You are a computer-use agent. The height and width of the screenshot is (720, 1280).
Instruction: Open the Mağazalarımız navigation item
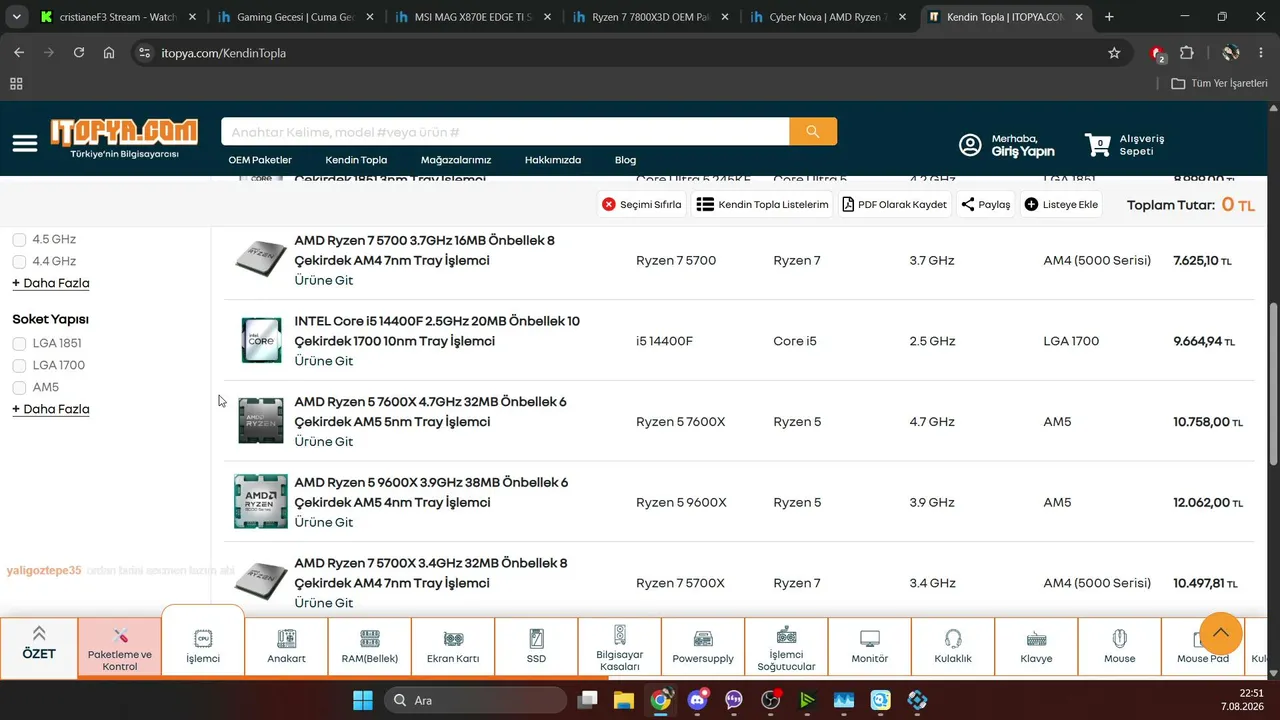[456, 160]
